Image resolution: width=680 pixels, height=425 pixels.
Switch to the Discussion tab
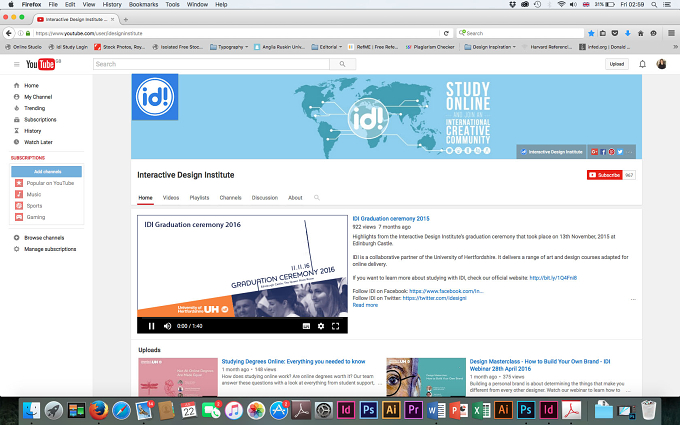(265, 198)
